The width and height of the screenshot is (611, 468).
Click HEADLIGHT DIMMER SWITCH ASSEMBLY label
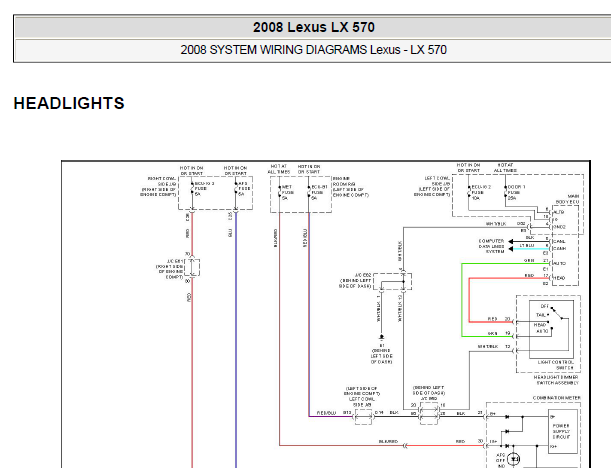[x=556, y=380]
